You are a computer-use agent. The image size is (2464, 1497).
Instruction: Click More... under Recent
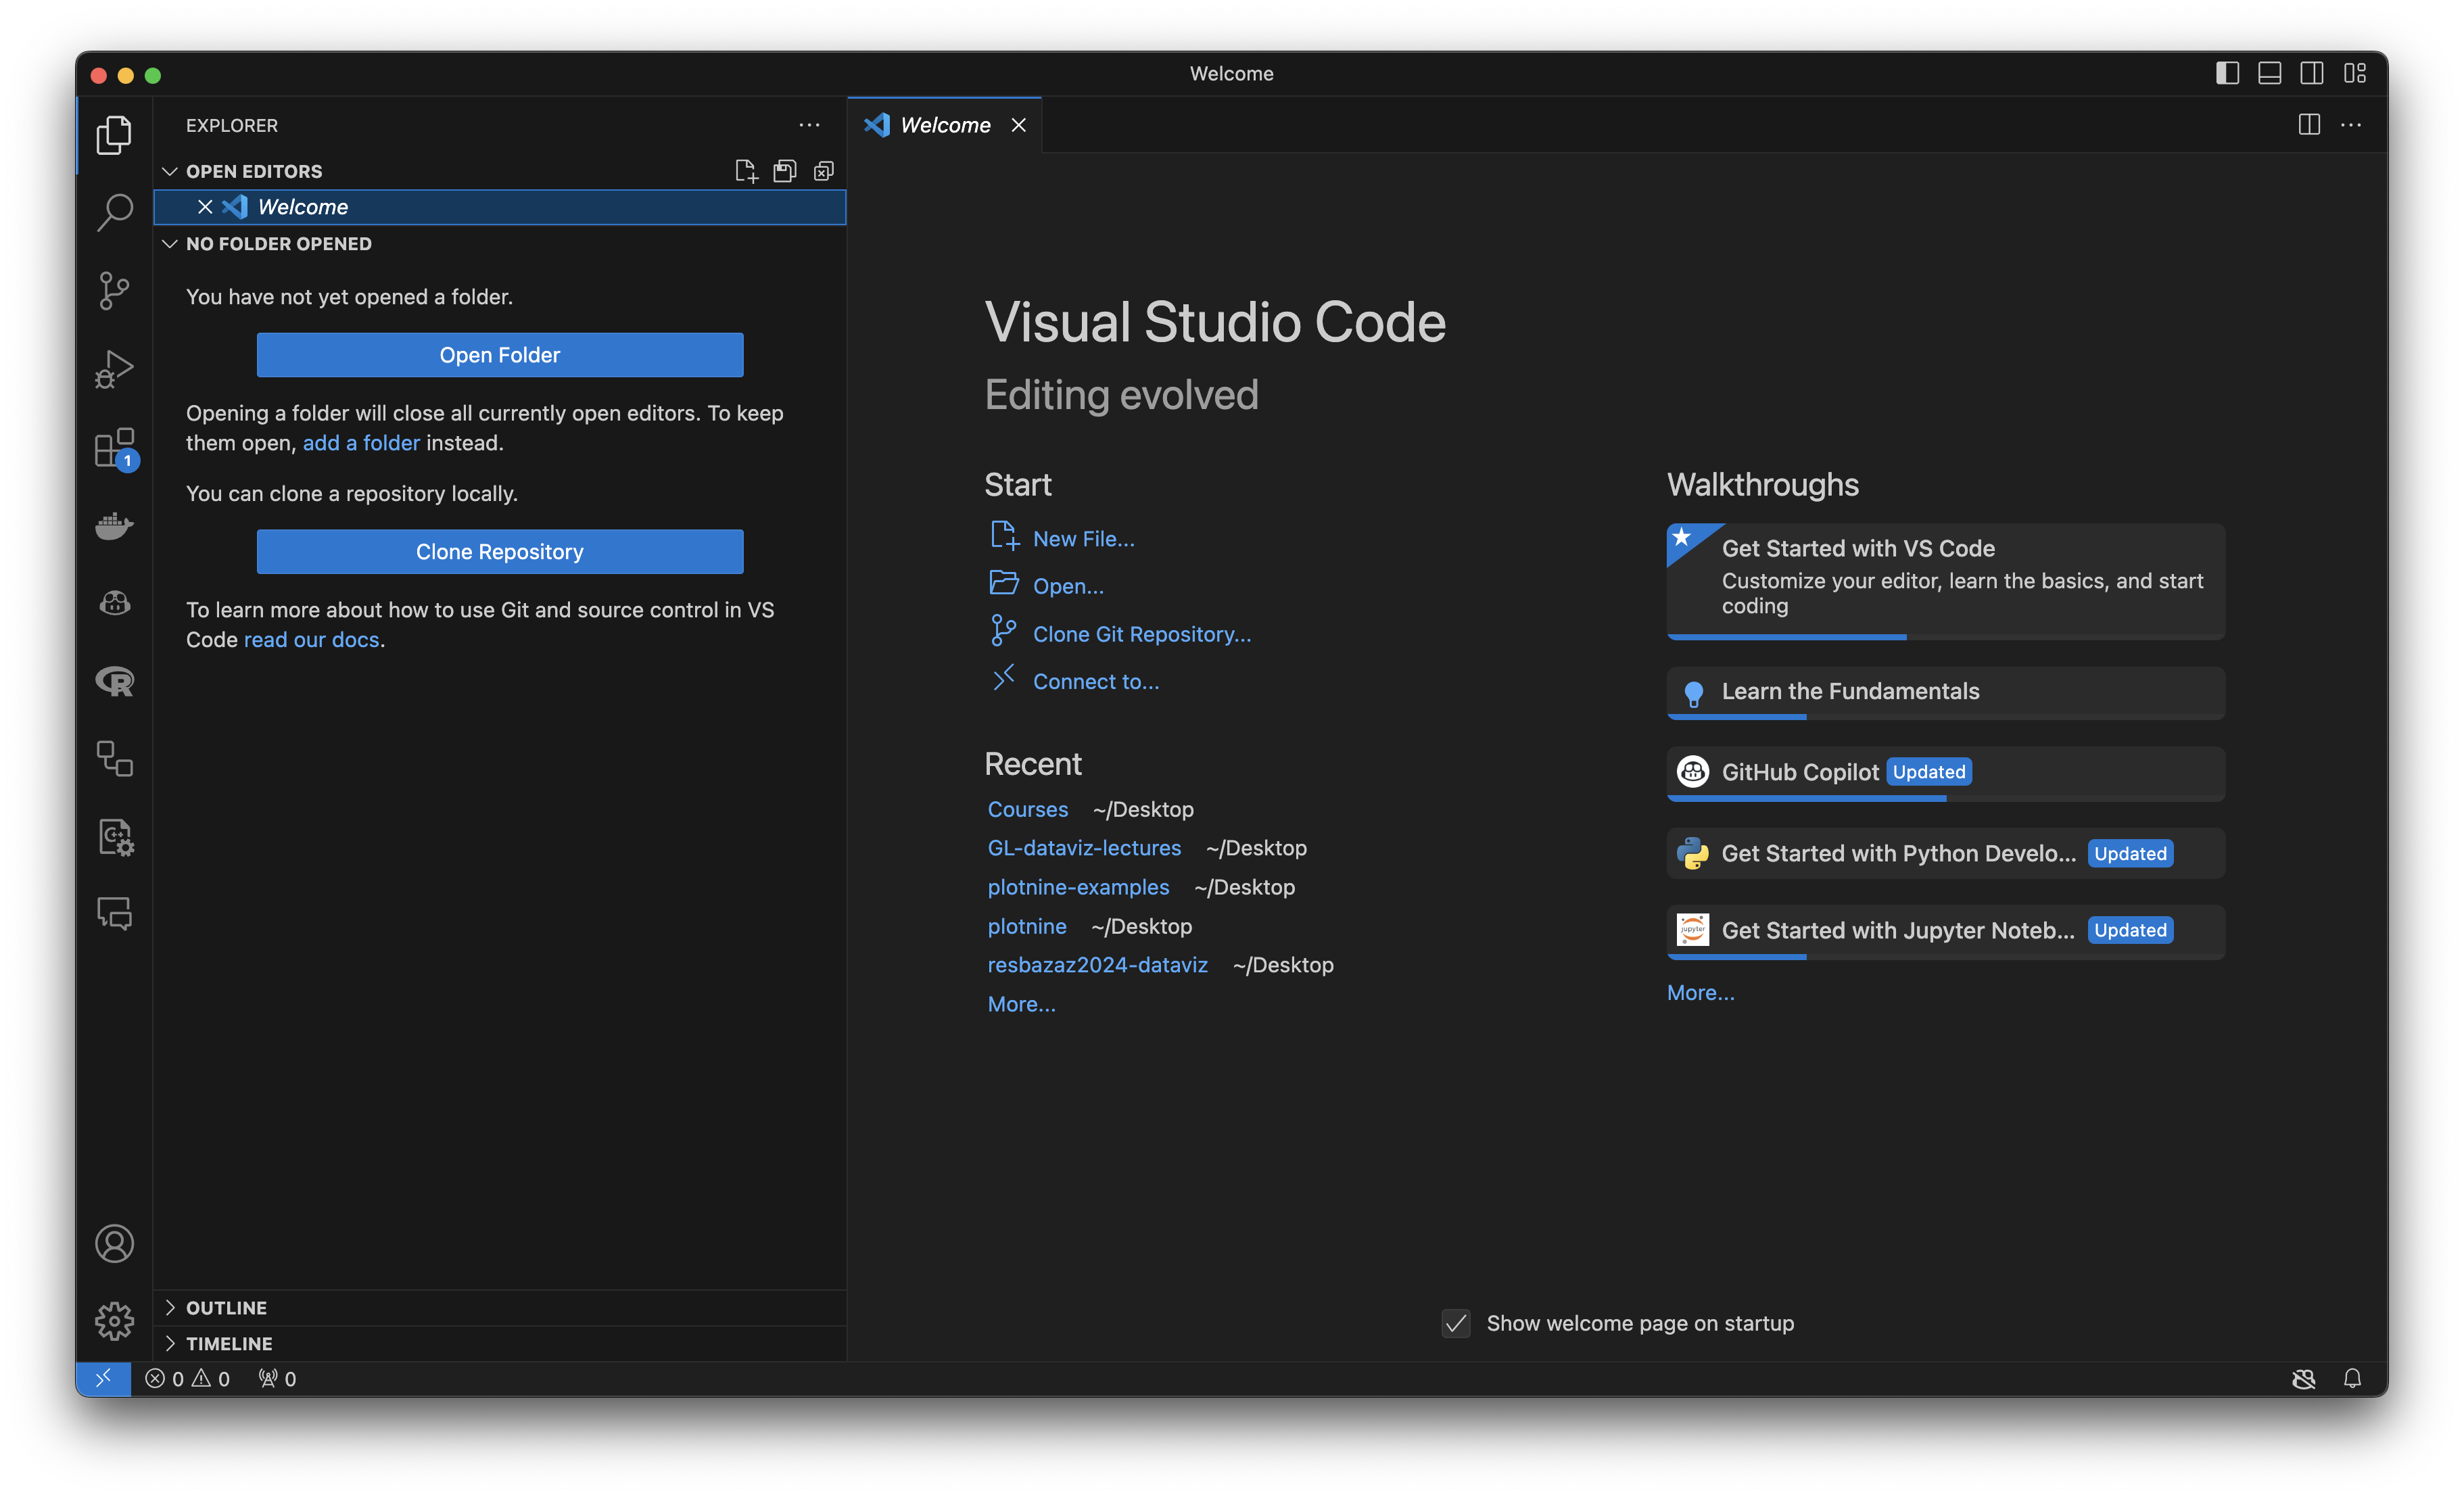[1021, 1004]
